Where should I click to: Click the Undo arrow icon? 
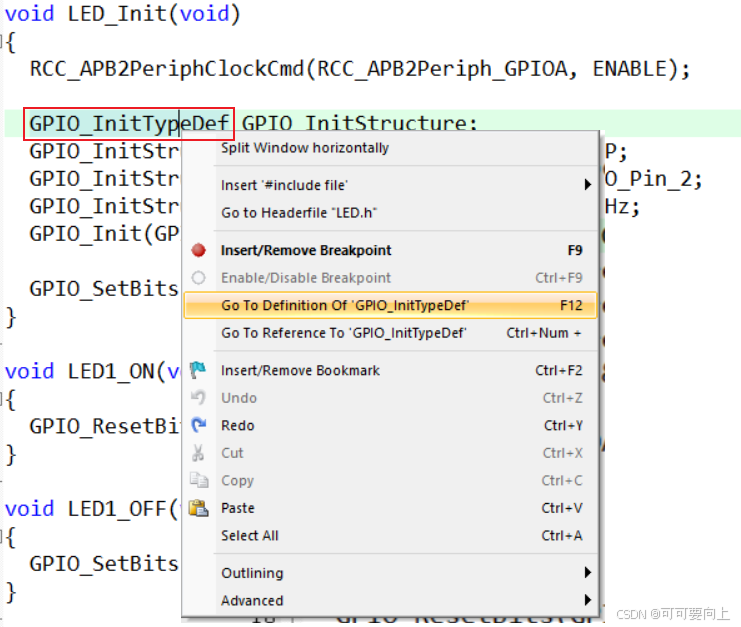click(198, 397)
